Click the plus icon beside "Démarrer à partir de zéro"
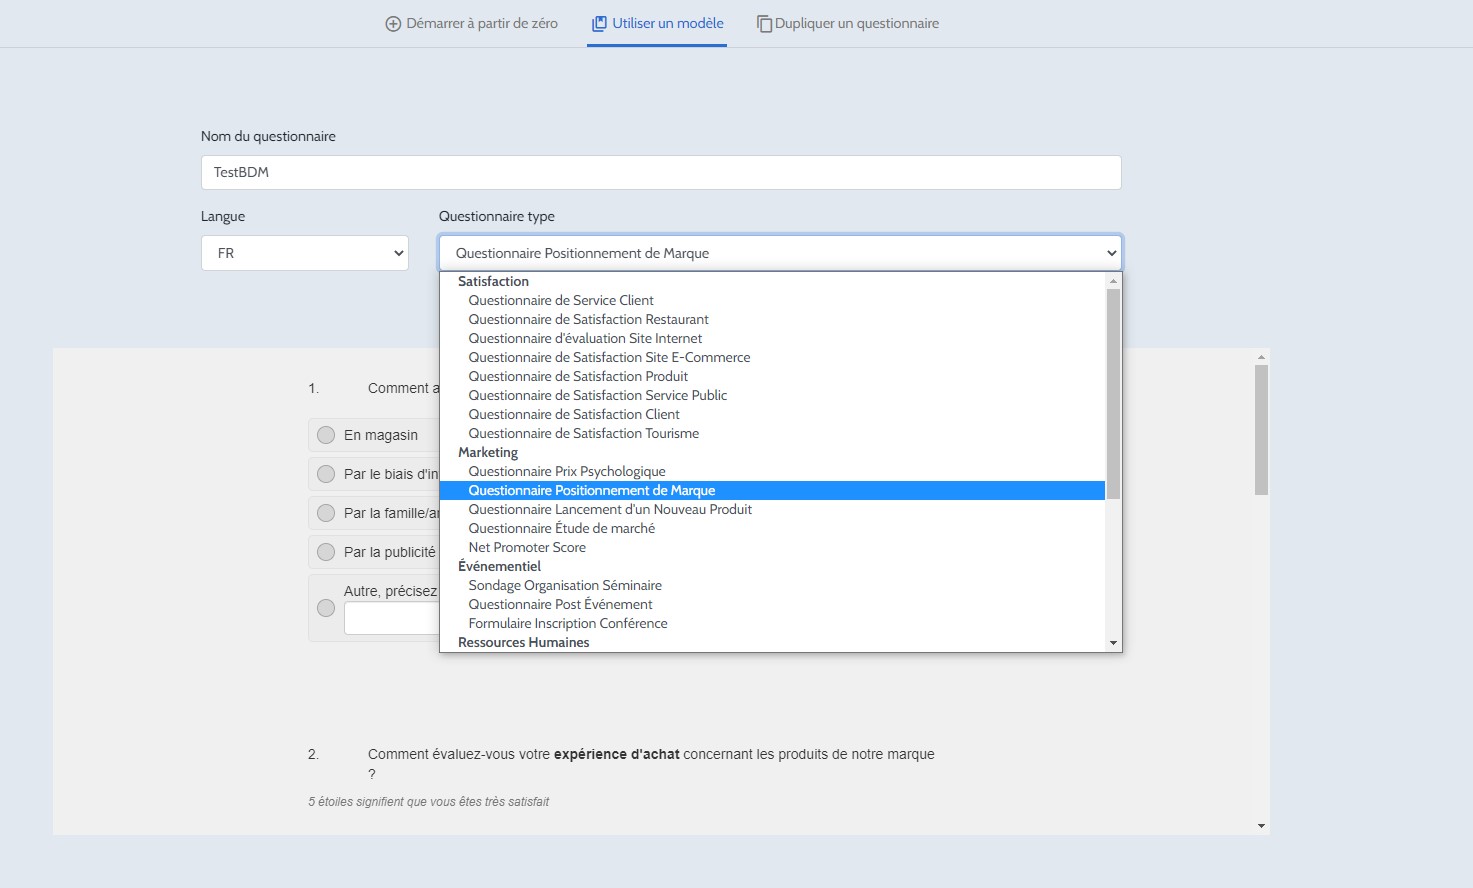The width and height of the screenshot is (1473, 888). click(x=391, y=22)
